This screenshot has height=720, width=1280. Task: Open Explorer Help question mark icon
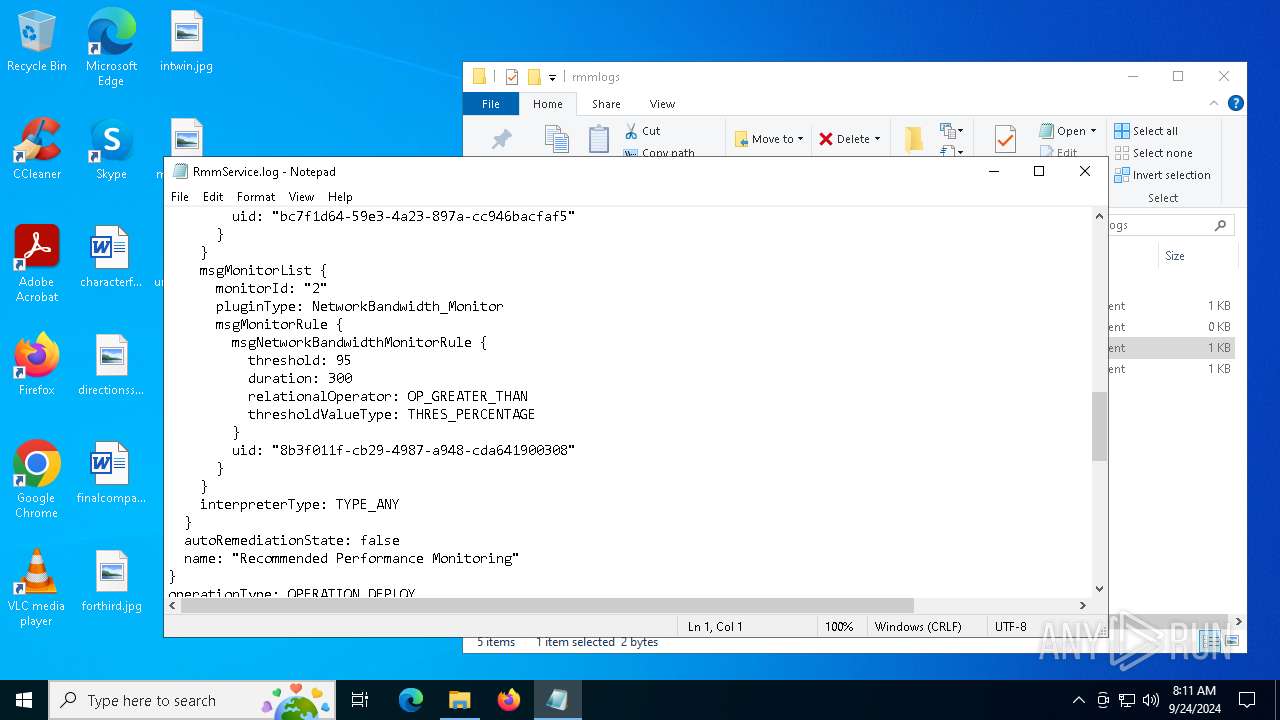(1236, 103)
